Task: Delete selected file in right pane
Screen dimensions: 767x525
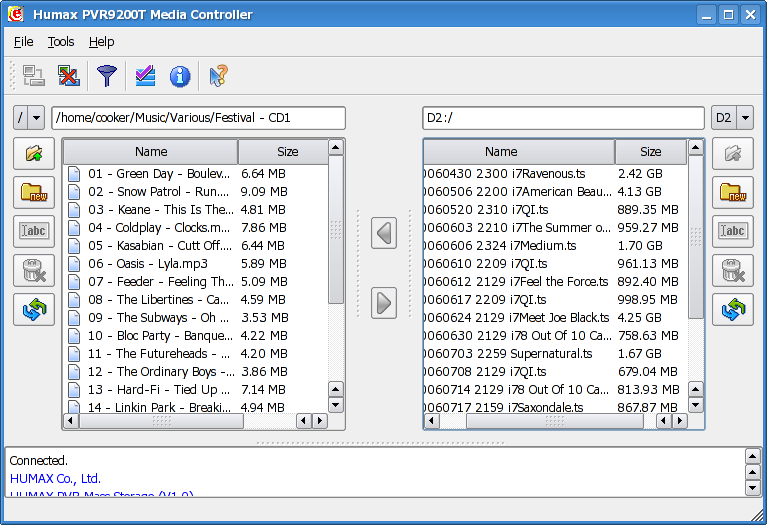Action: point(733,270)
